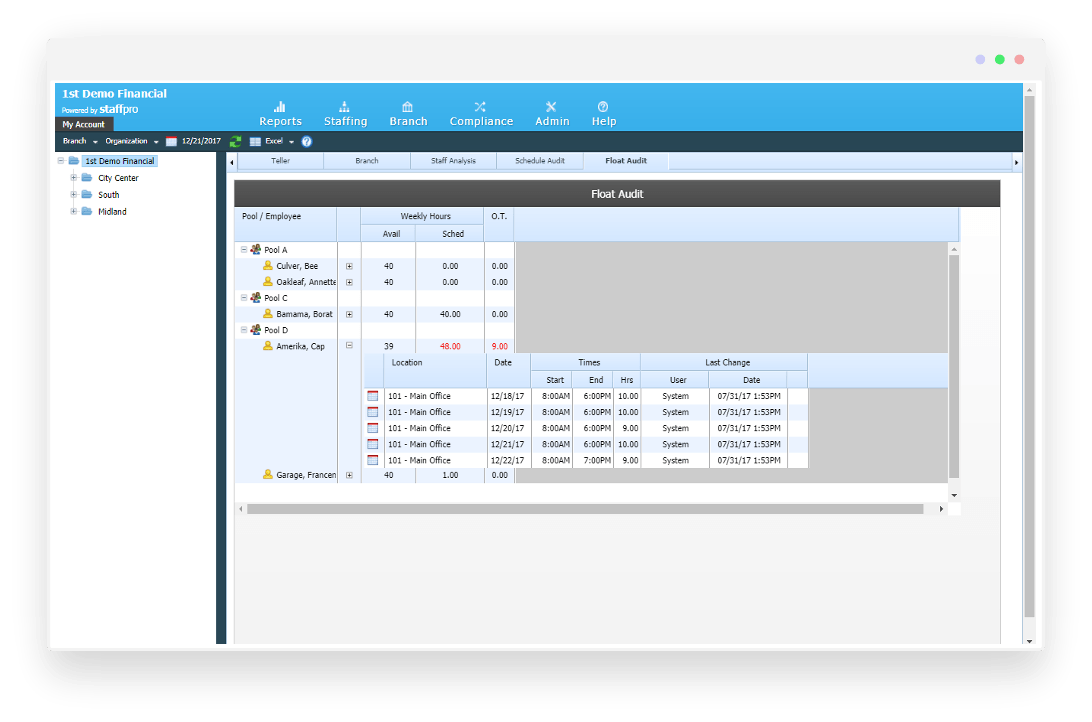
Task: Expand Bamama, Borat schedule details
Action: [x=350, y=314]
